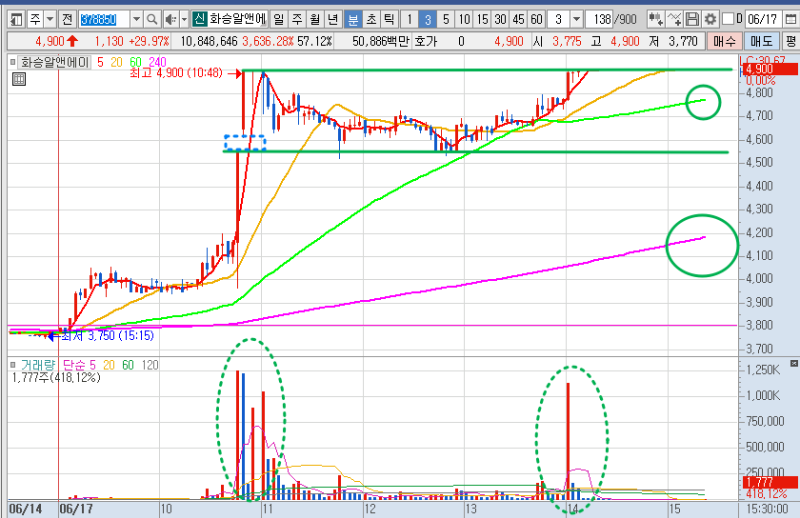800x518 pixels.
Task: Open the calendar date picker icon
Action: (x=790, y=19)
